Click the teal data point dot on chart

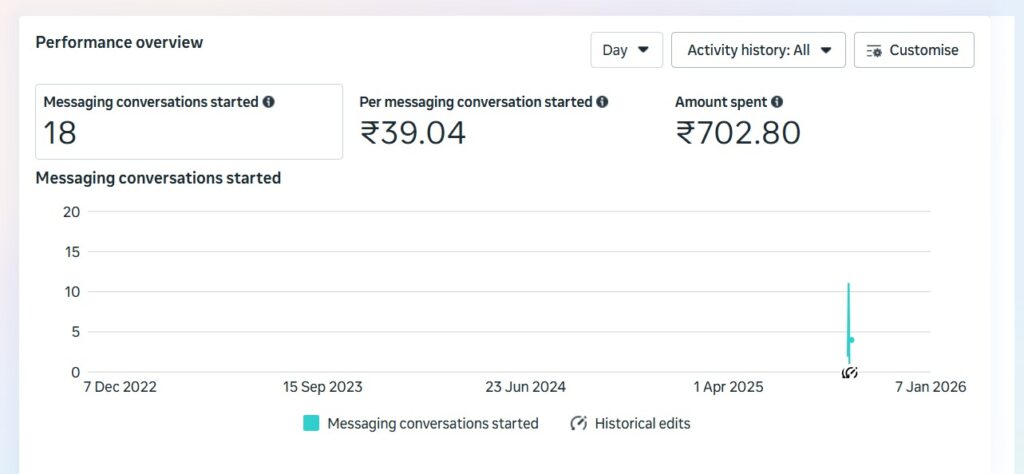[851, 340]
